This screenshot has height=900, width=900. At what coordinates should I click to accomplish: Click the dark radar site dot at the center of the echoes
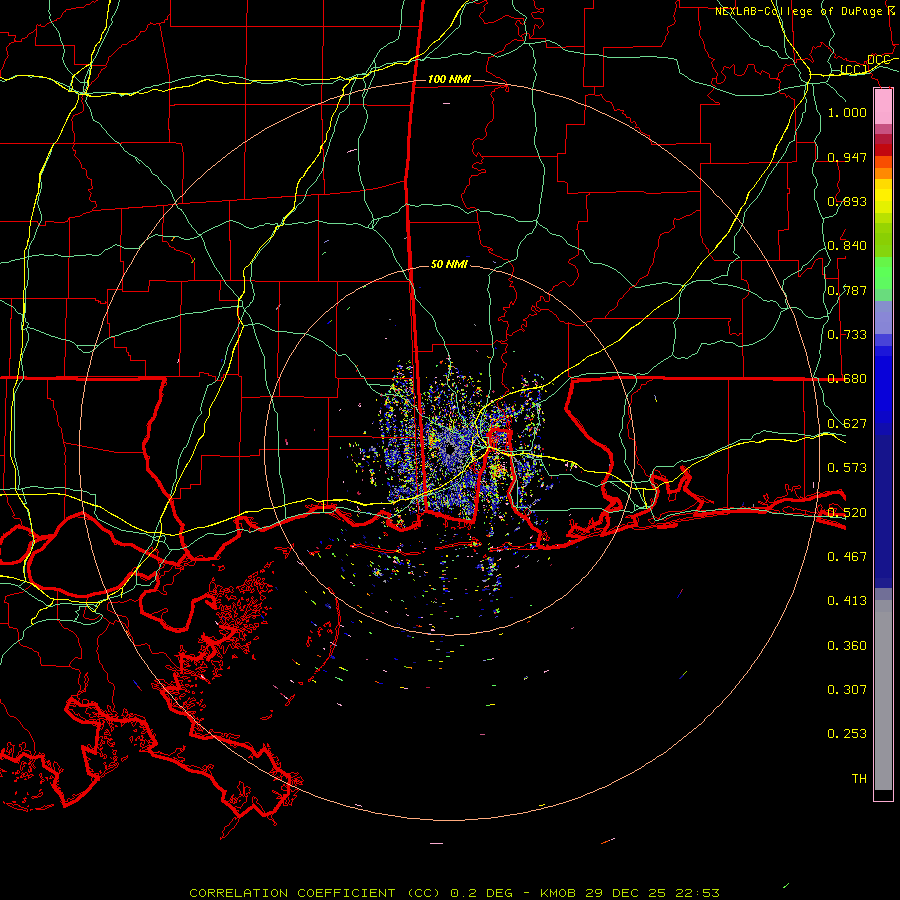(x=450, y=449)
